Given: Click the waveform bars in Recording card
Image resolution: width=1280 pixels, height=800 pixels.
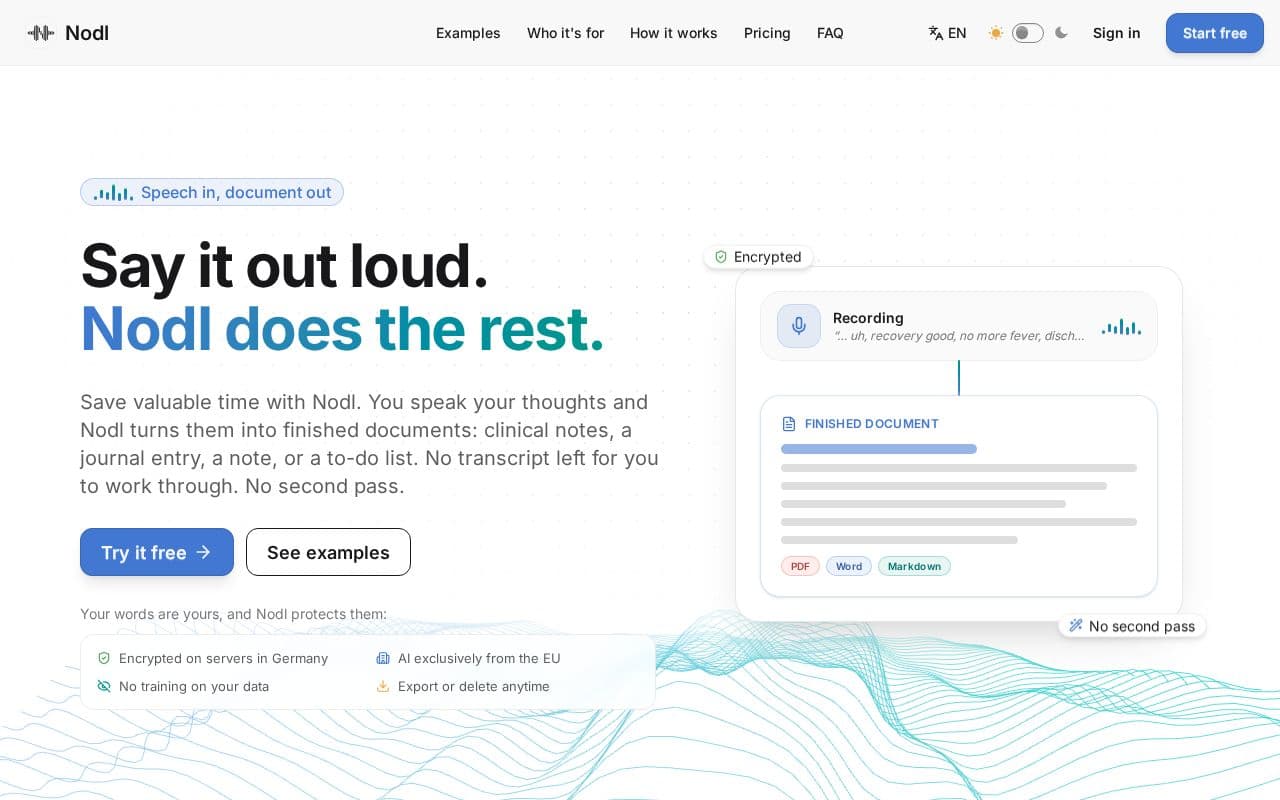Looking at the screenshot, I should [x=1121, y=327].
